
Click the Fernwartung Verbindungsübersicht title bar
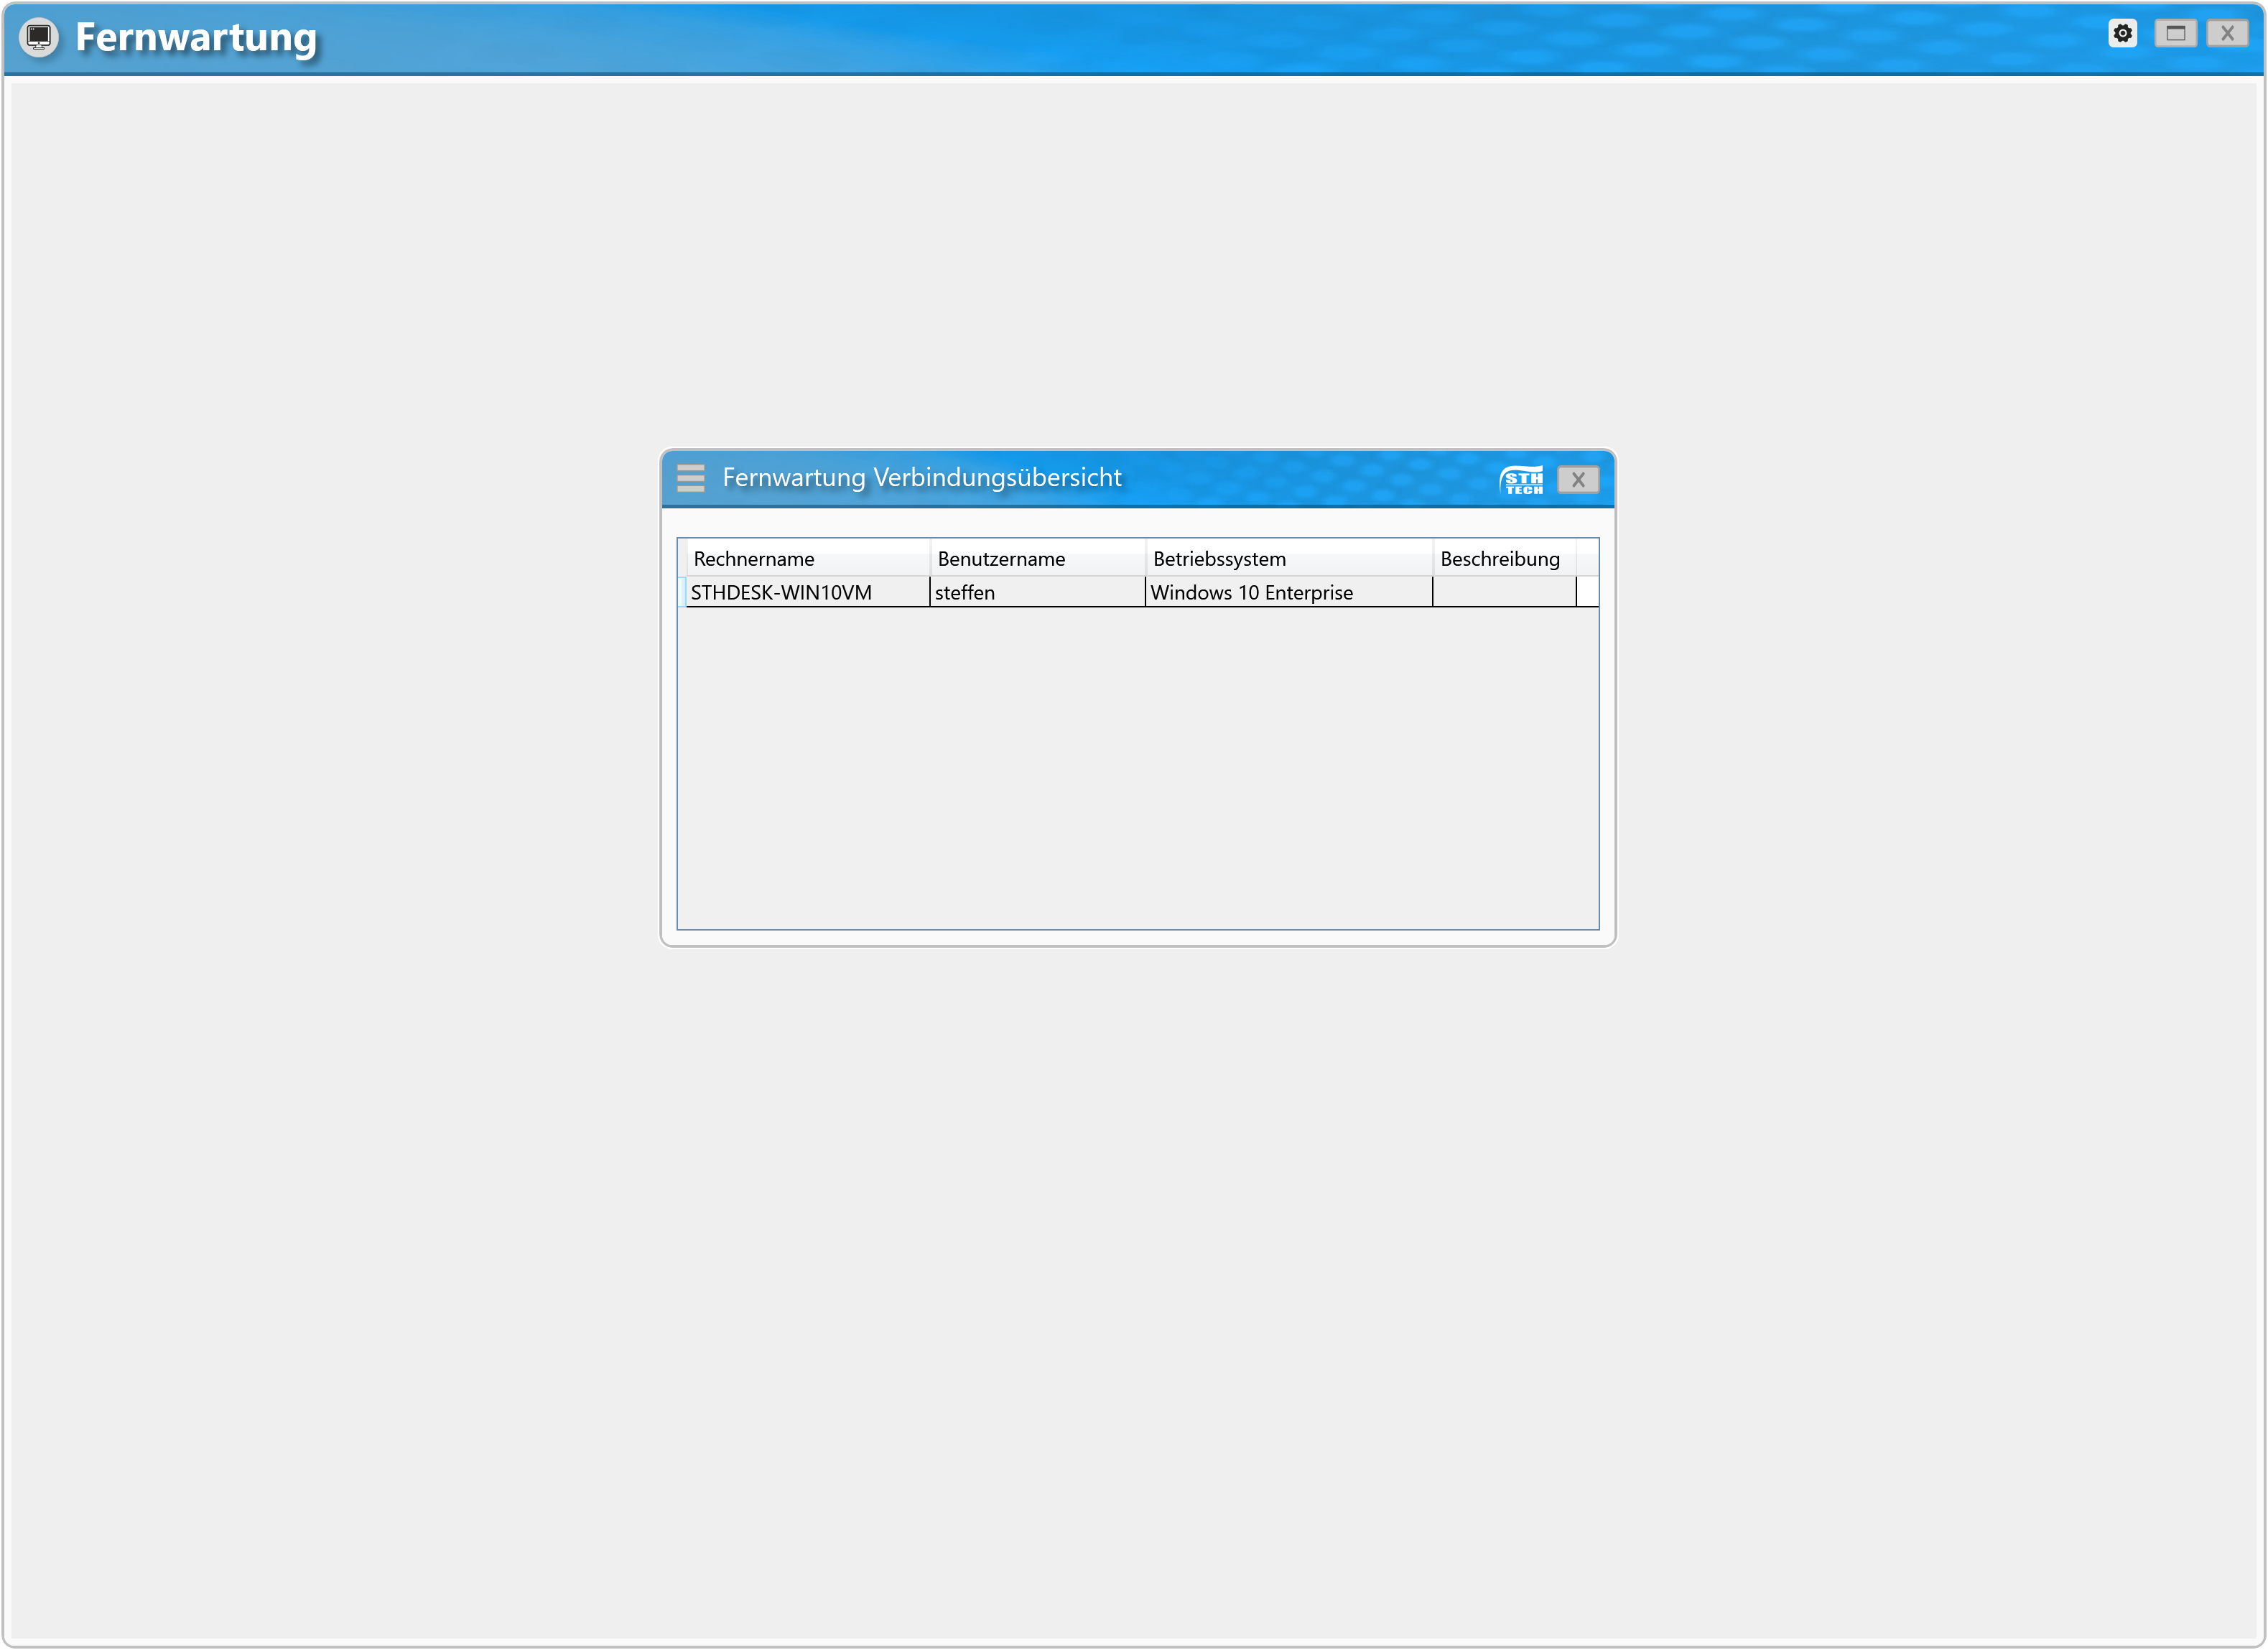point(1300,478)
